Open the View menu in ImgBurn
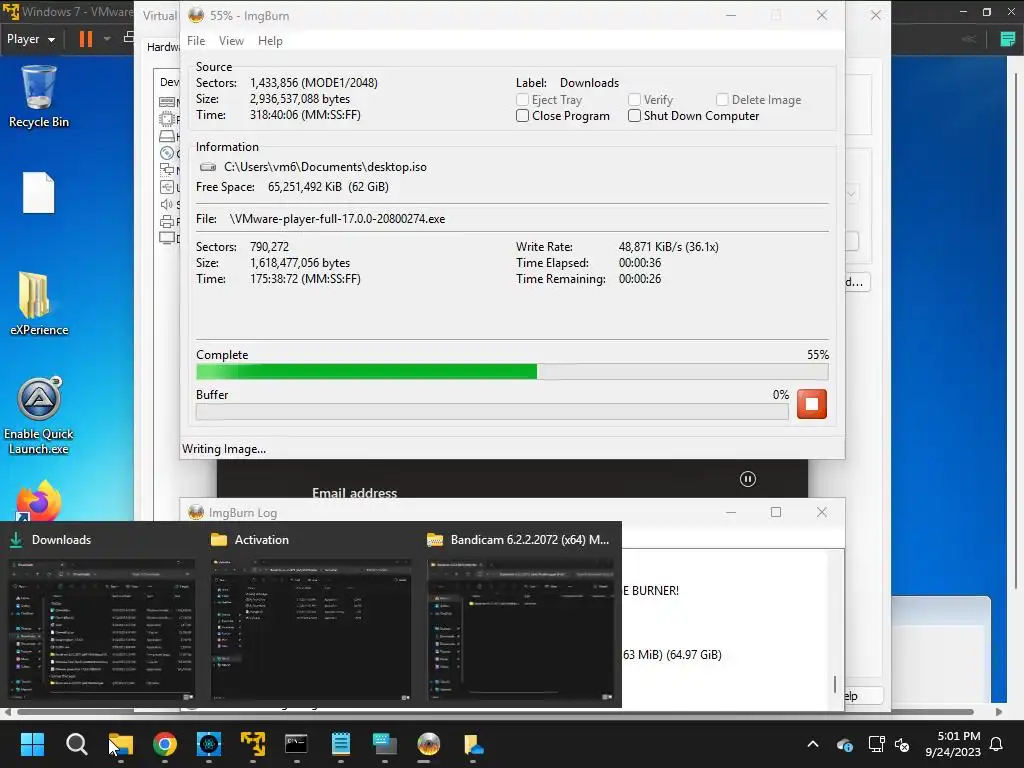The image size is (1024, 768). [x=231, y=40]
